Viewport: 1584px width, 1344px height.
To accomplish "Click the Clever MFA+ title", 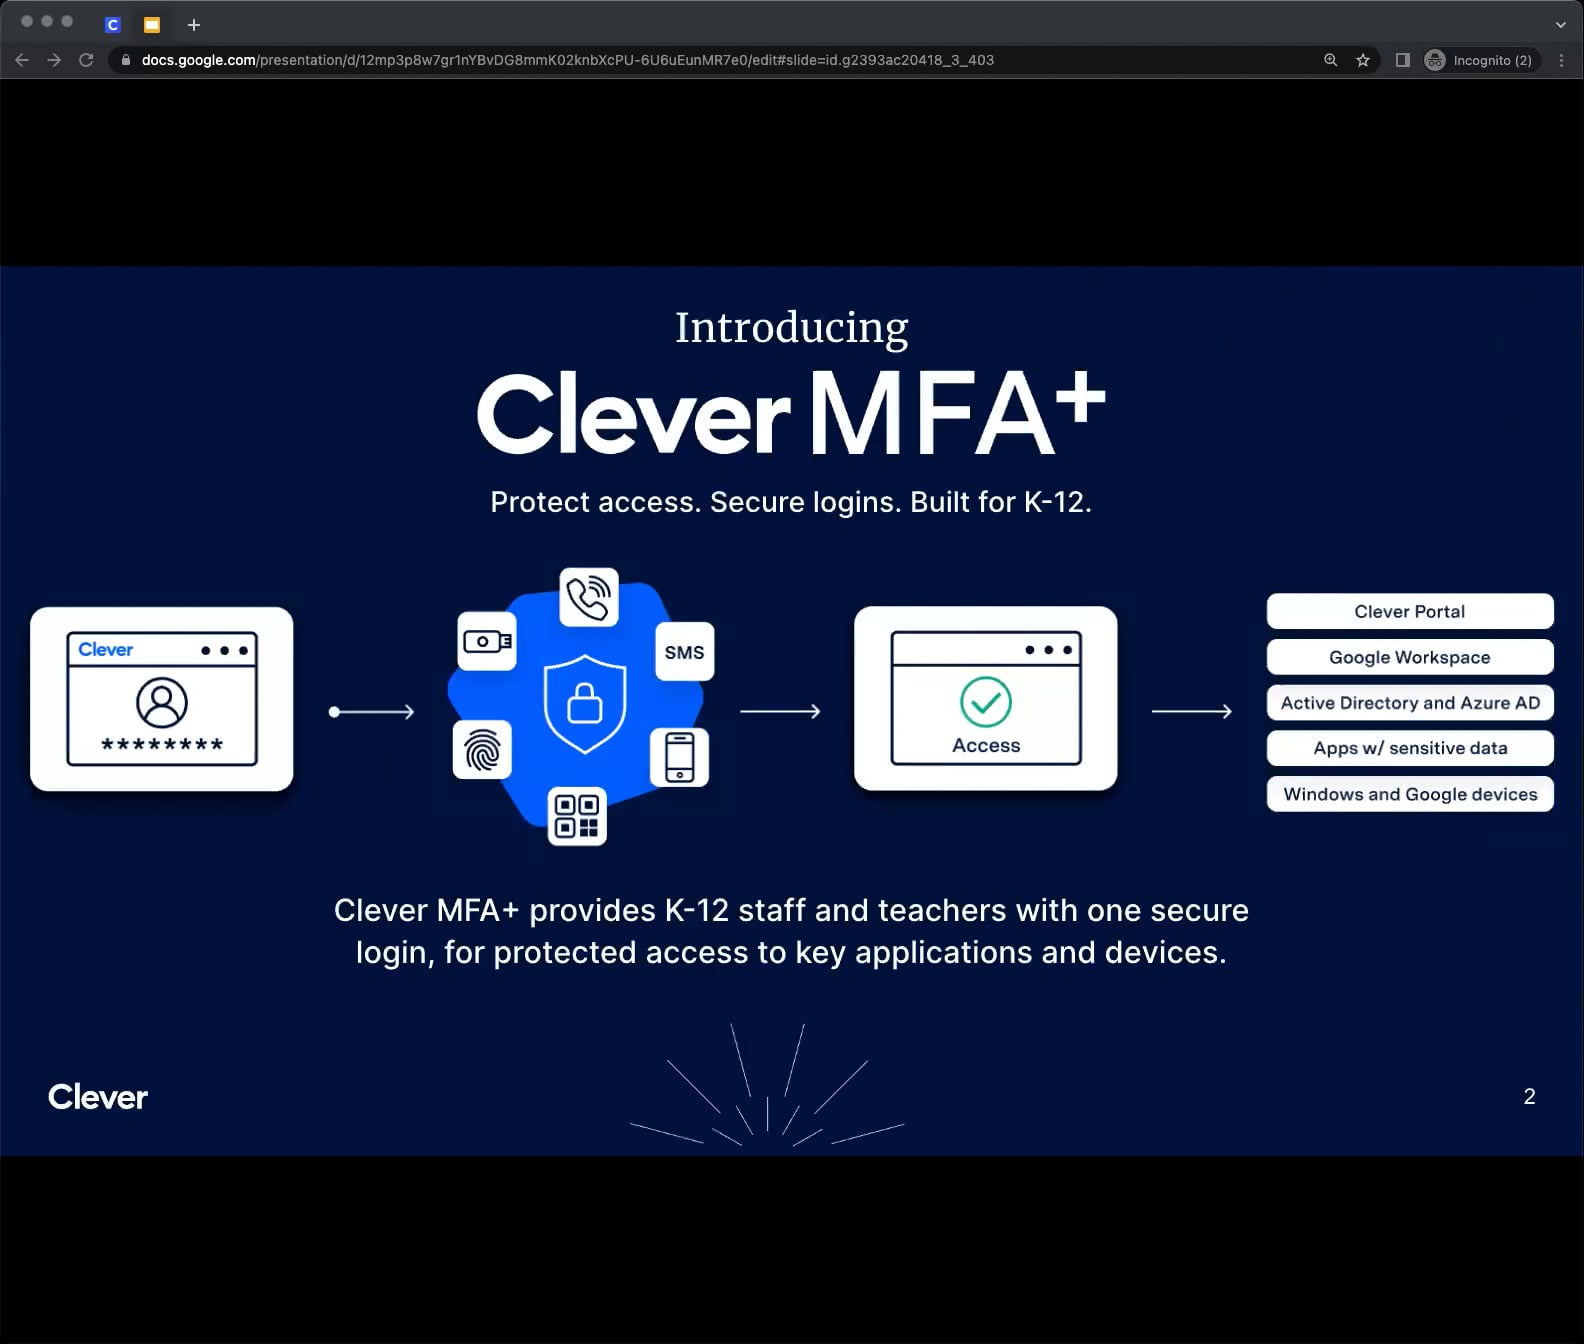I will pos(791,414).
